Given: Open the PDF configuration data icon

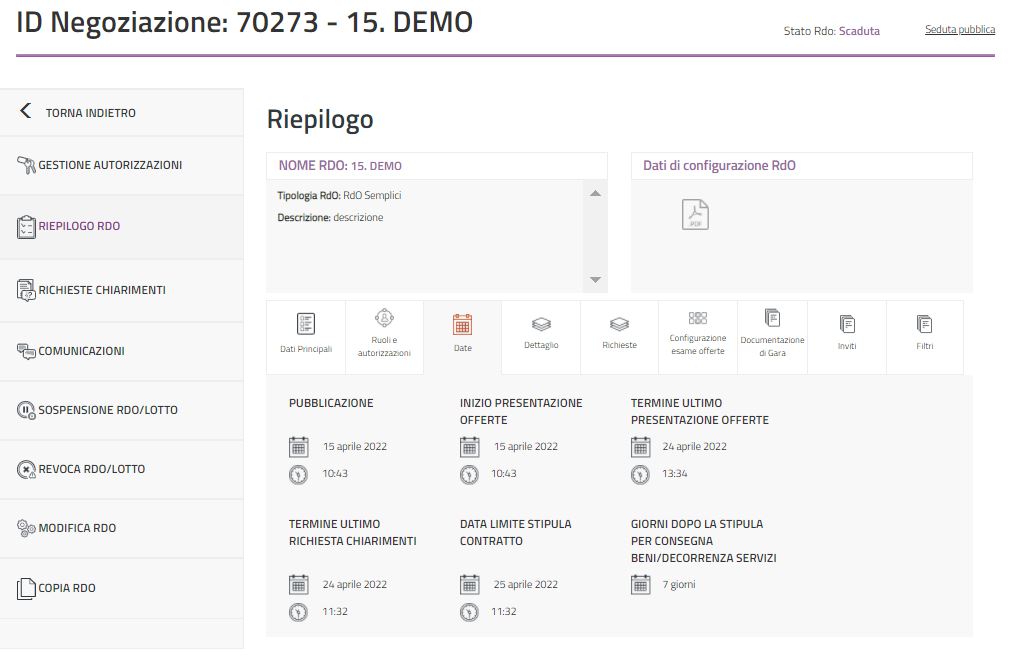Looking at the screenshot, I should click(x=695, y=215).
